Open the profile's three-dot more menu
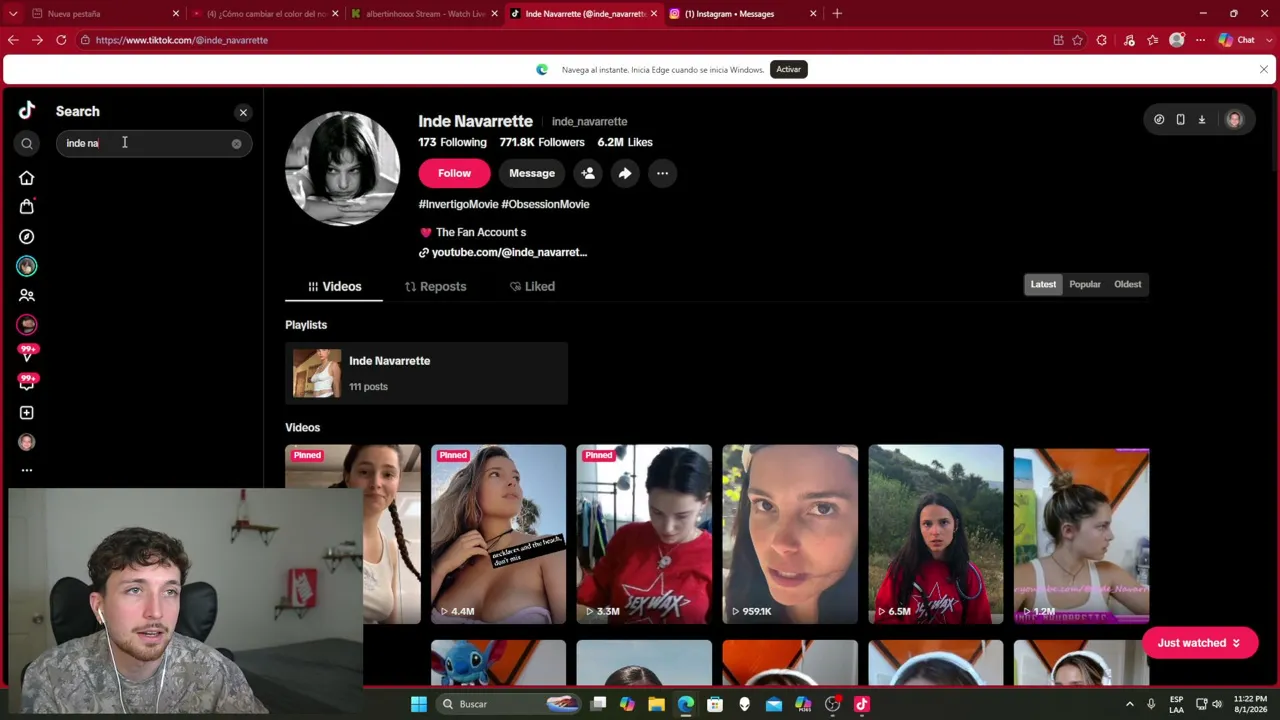 662,173
